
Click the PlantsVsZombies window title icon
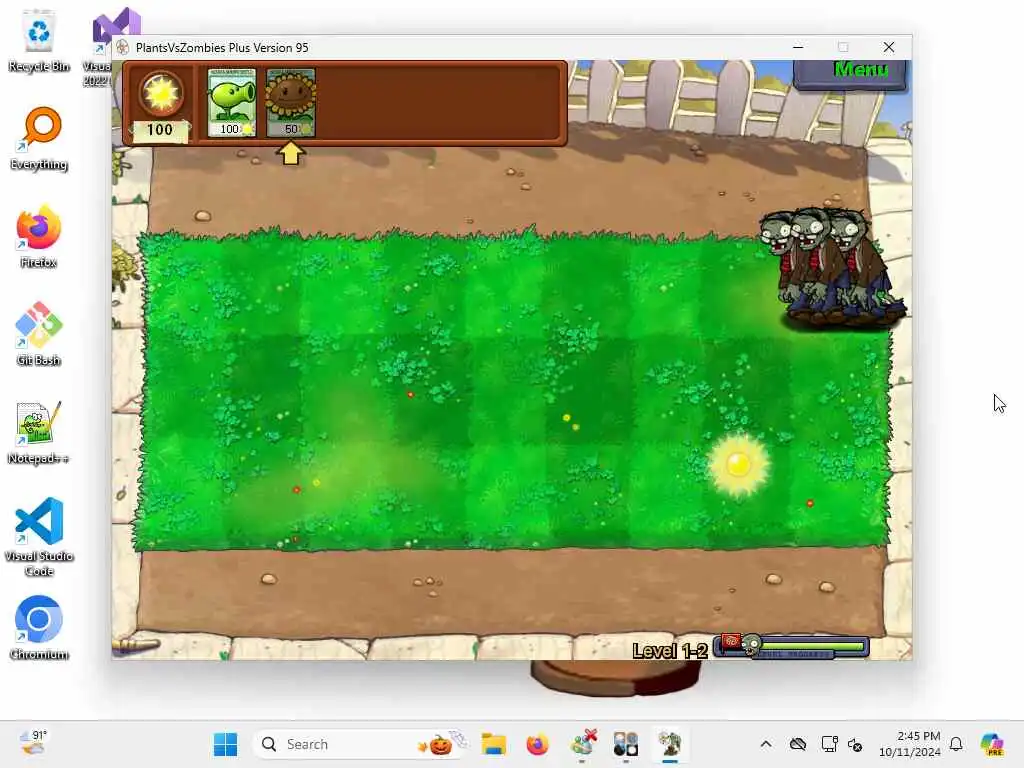pos(123,48)
